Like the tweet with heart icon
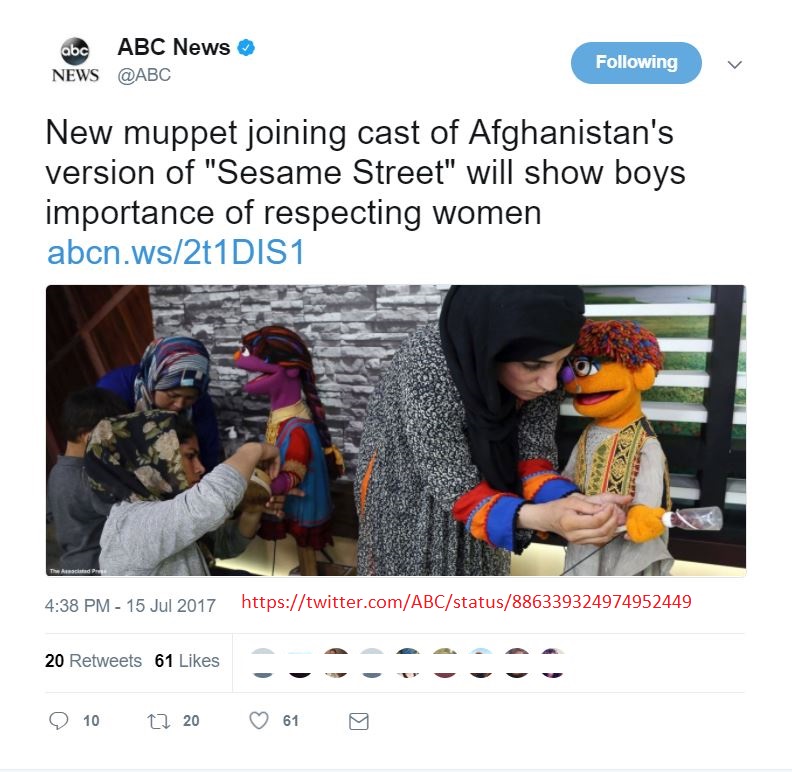The width and height of the screenshot is (792, 772). coord(259,720)
